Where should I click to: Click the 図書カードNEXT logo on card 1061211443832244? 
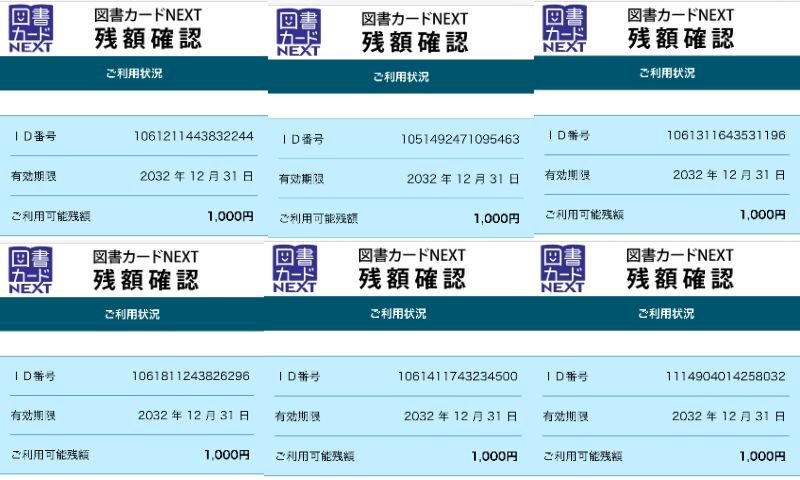31,29
